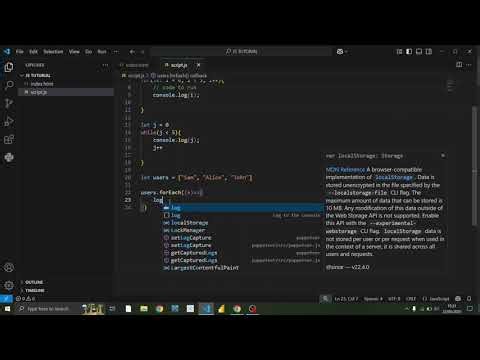The width and height of the screenshot is (480, 360).
Task: Go back with the navigation arrow
Action: click(x=132, y=52)
